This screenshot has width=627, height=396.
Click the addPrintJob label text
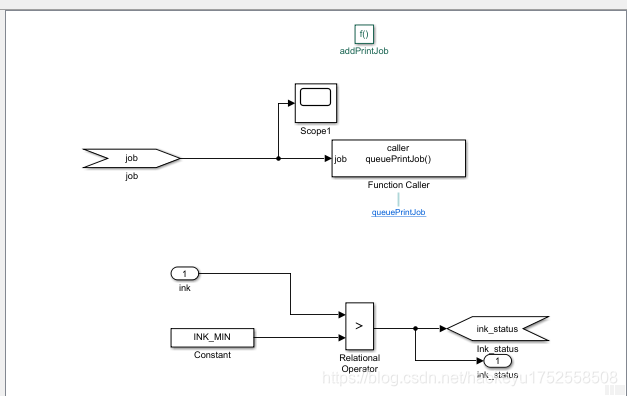[364, 51]
